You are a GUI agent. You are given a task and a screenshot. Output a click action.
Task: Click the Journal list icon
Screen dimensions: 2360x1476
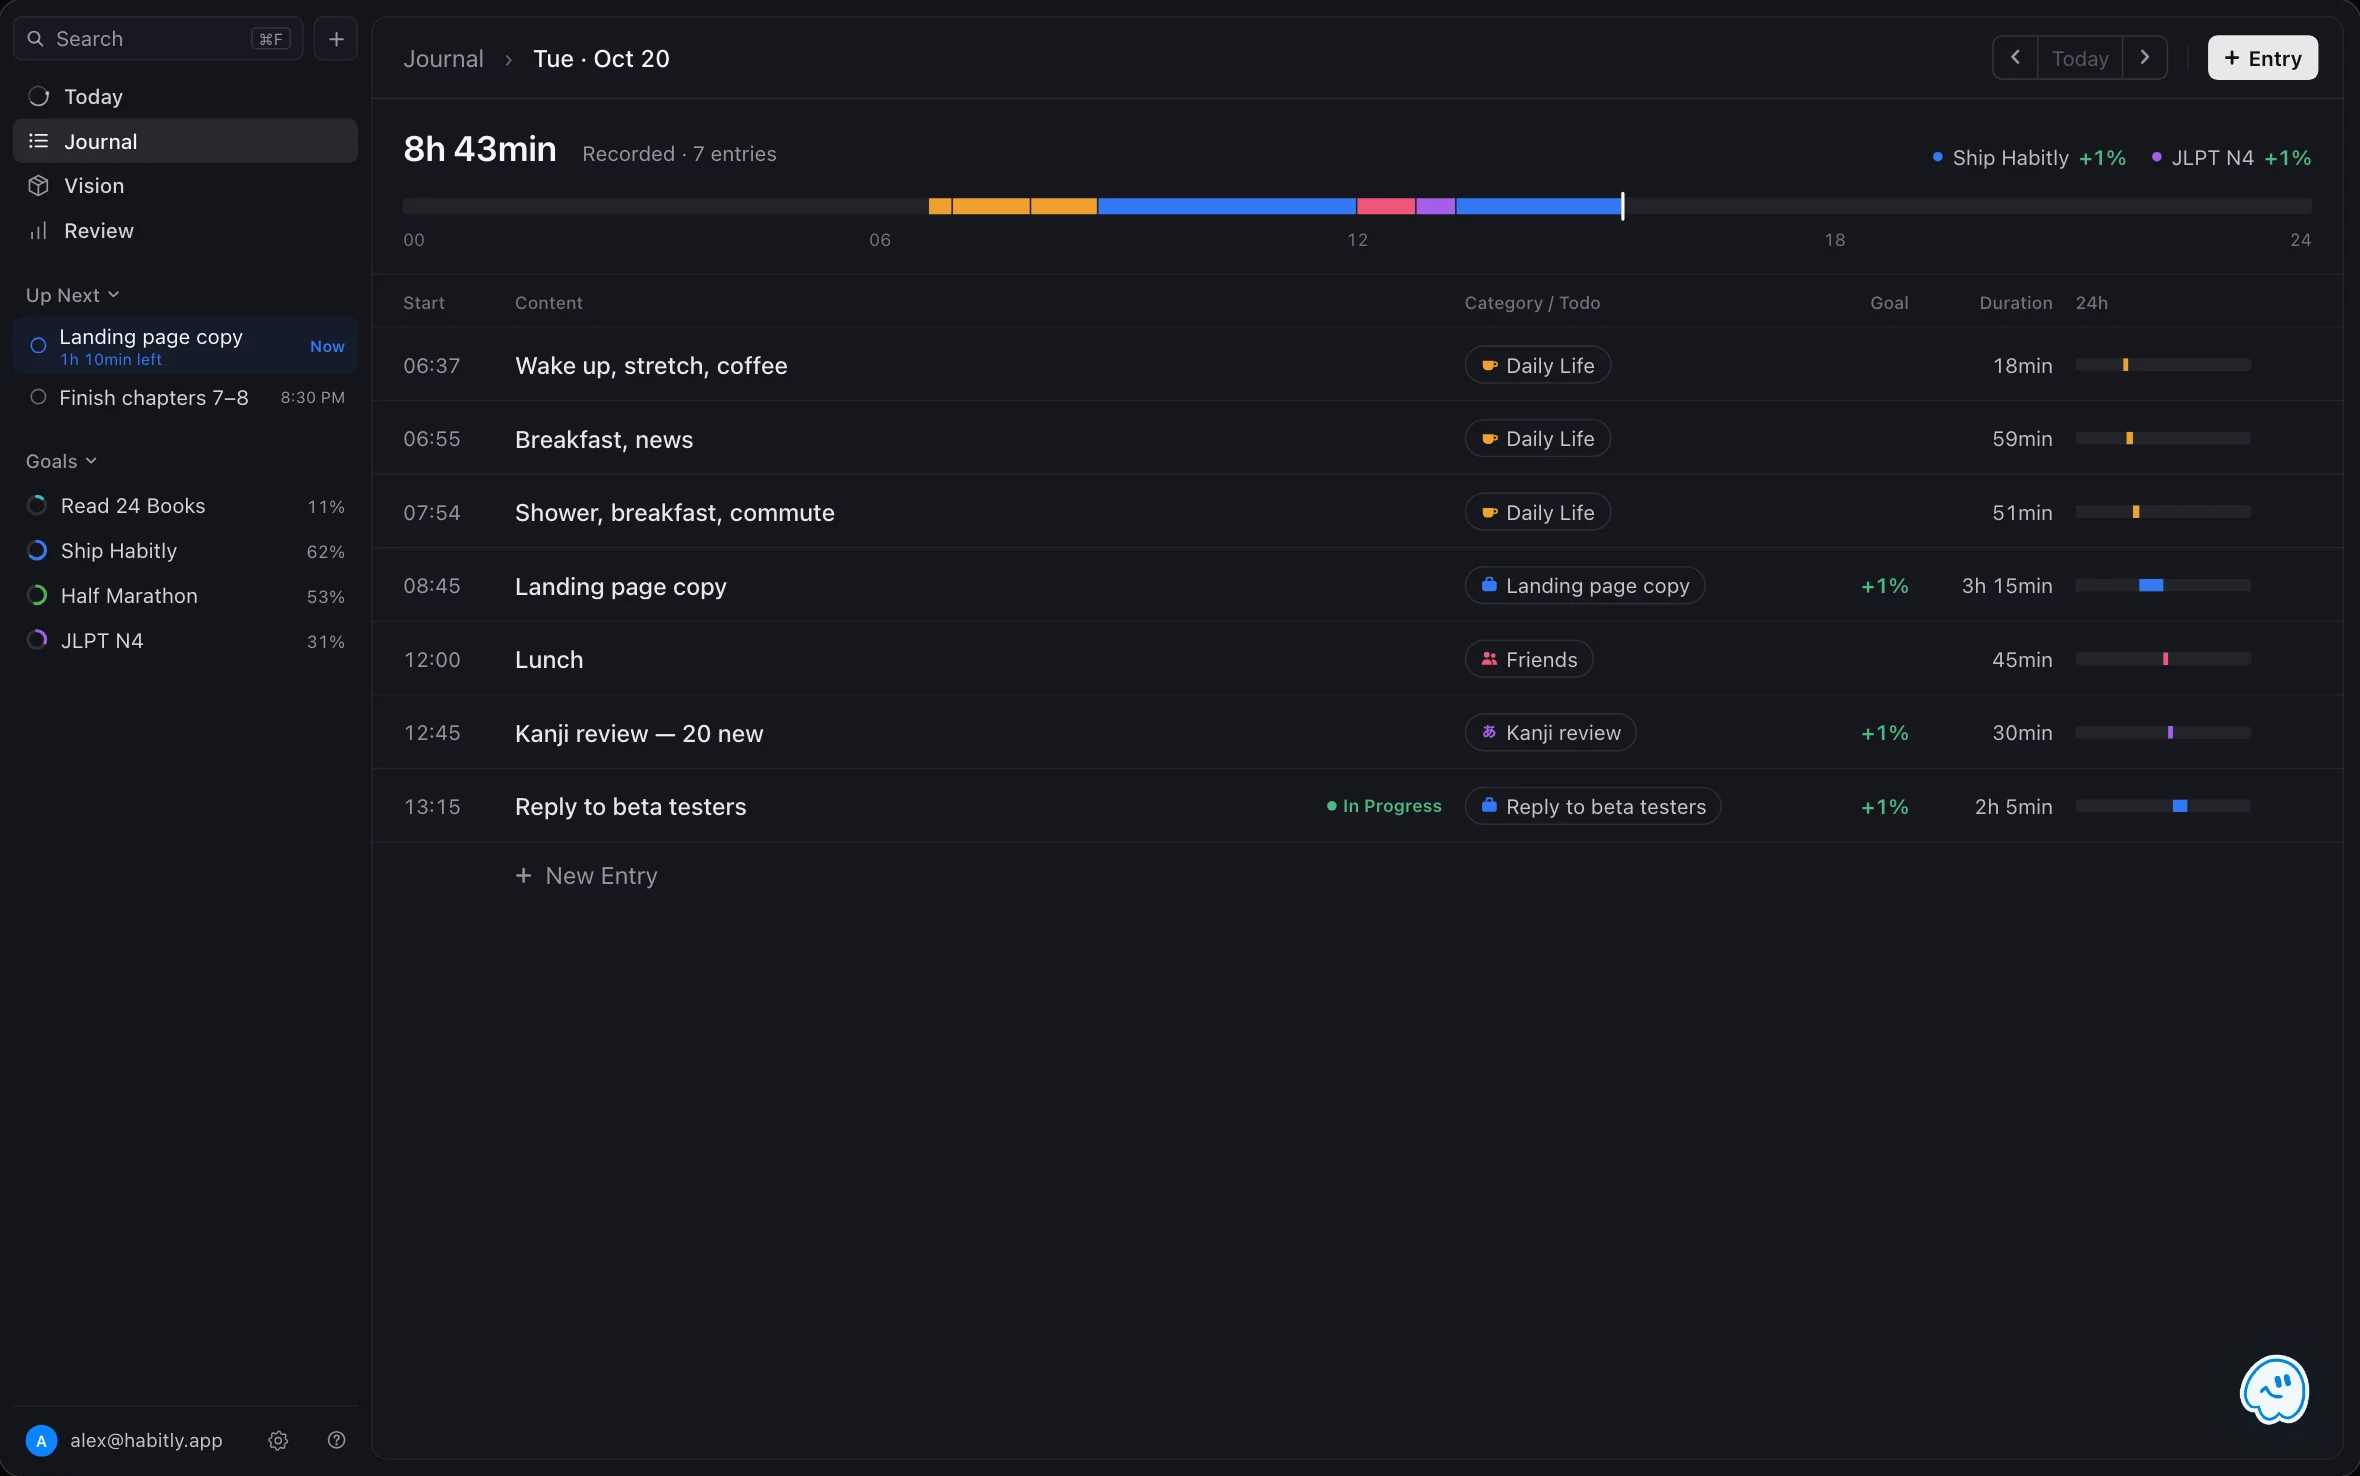tap(38, 141)
